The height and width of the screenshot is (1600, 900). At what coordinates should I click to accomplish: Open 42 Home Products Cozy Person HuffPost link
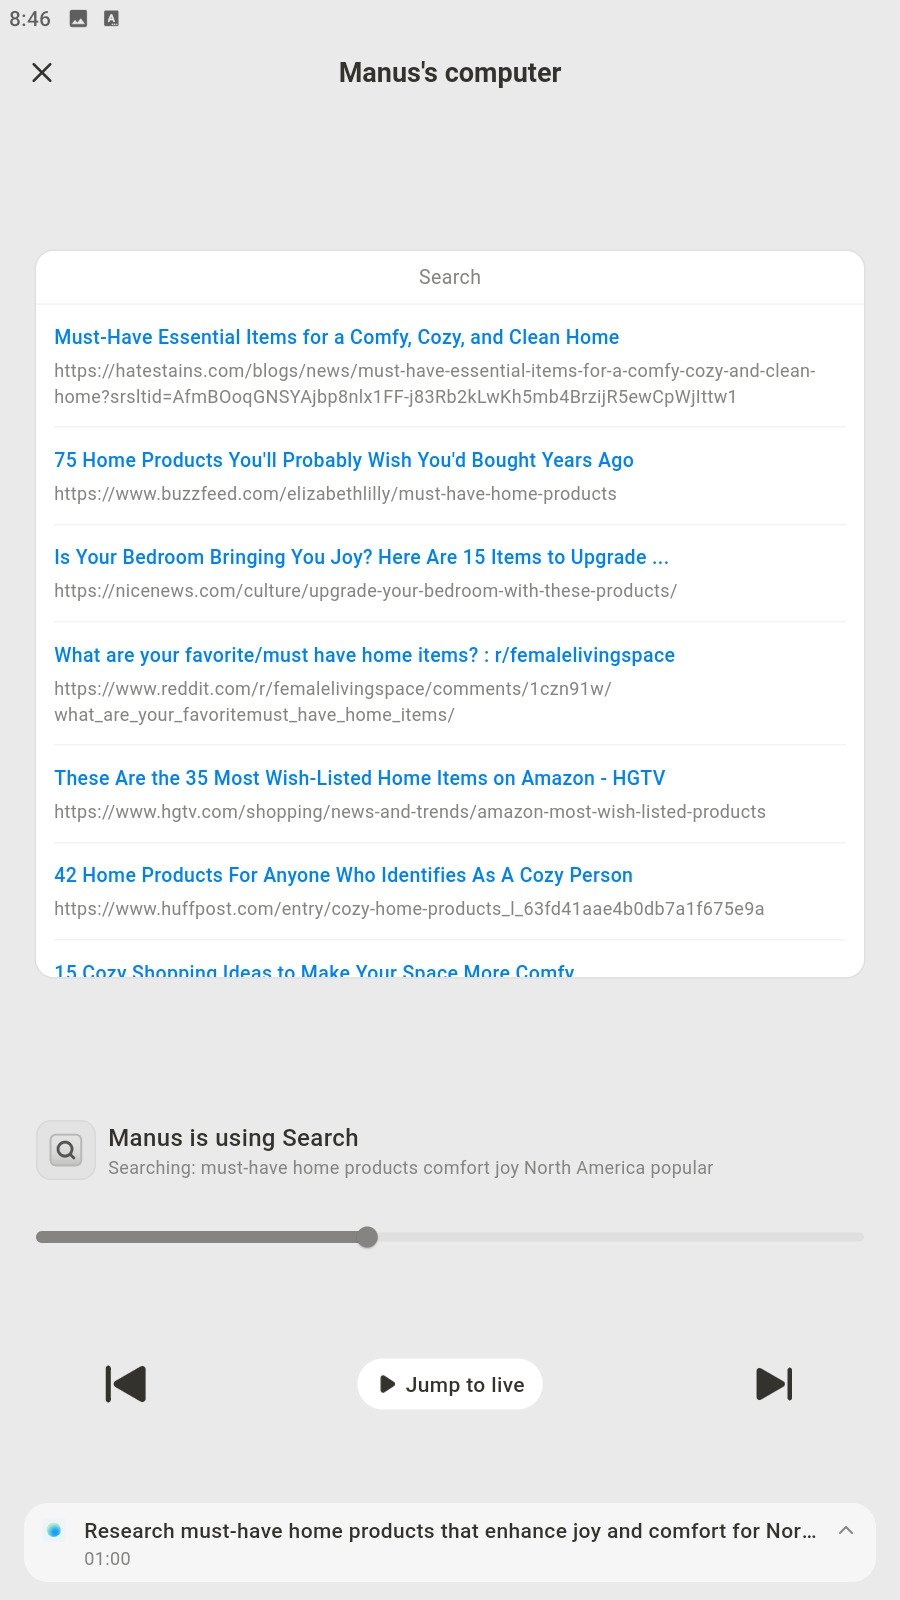[343, 875]
